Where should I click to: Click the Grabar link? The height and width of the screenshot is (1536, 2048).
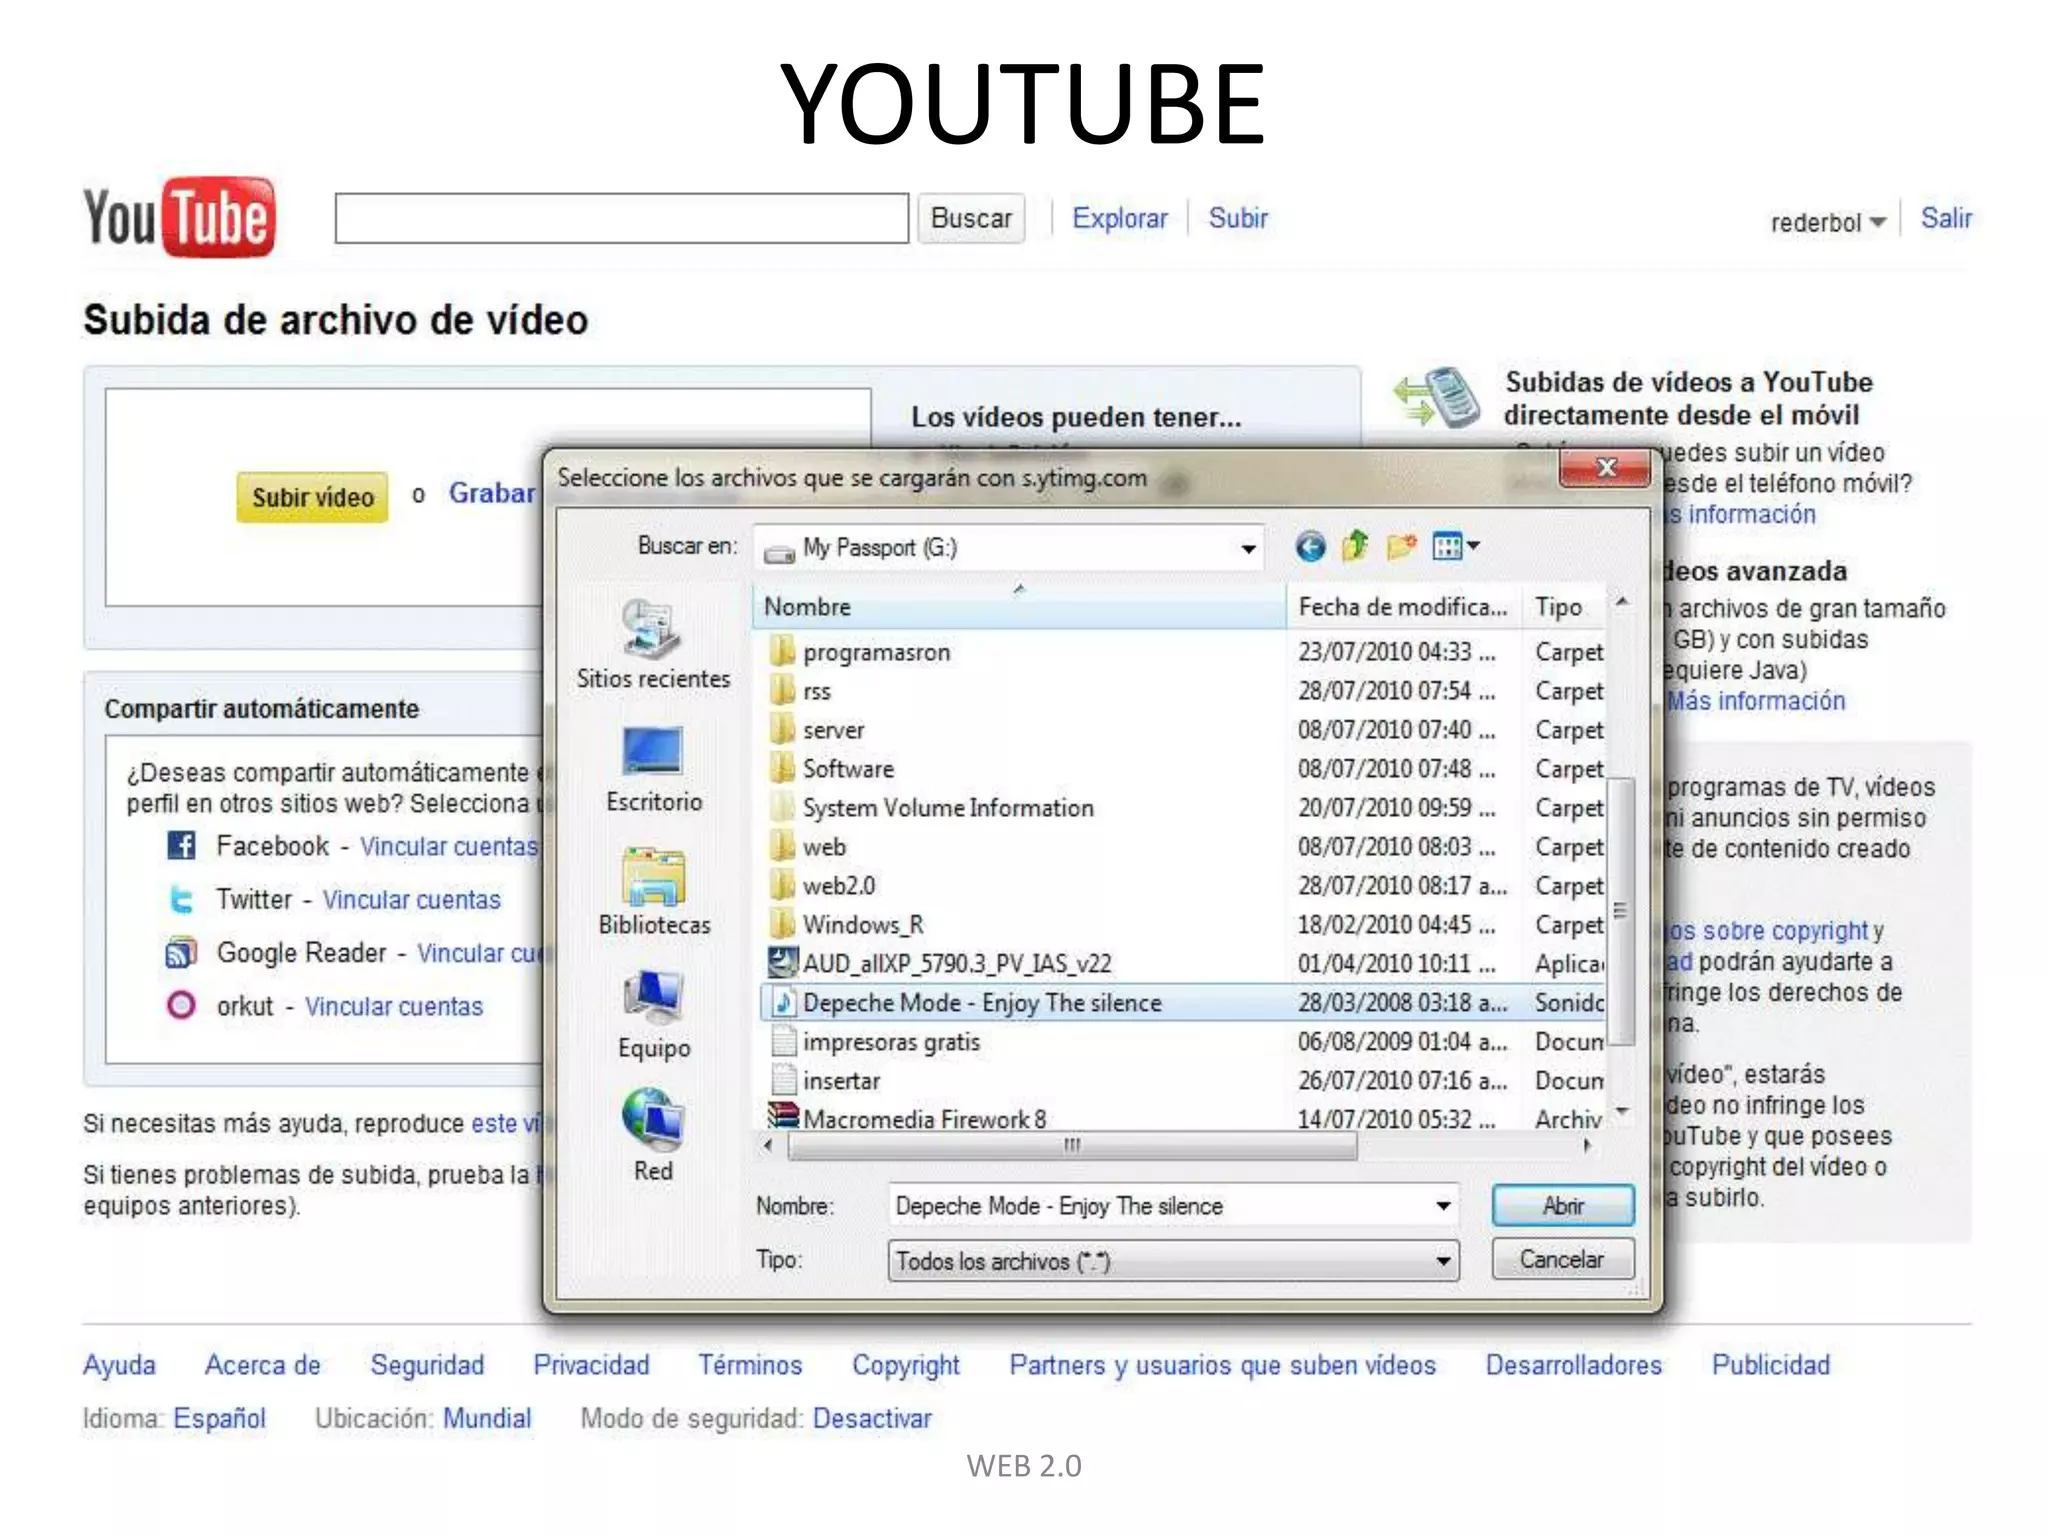coord(492,493)
